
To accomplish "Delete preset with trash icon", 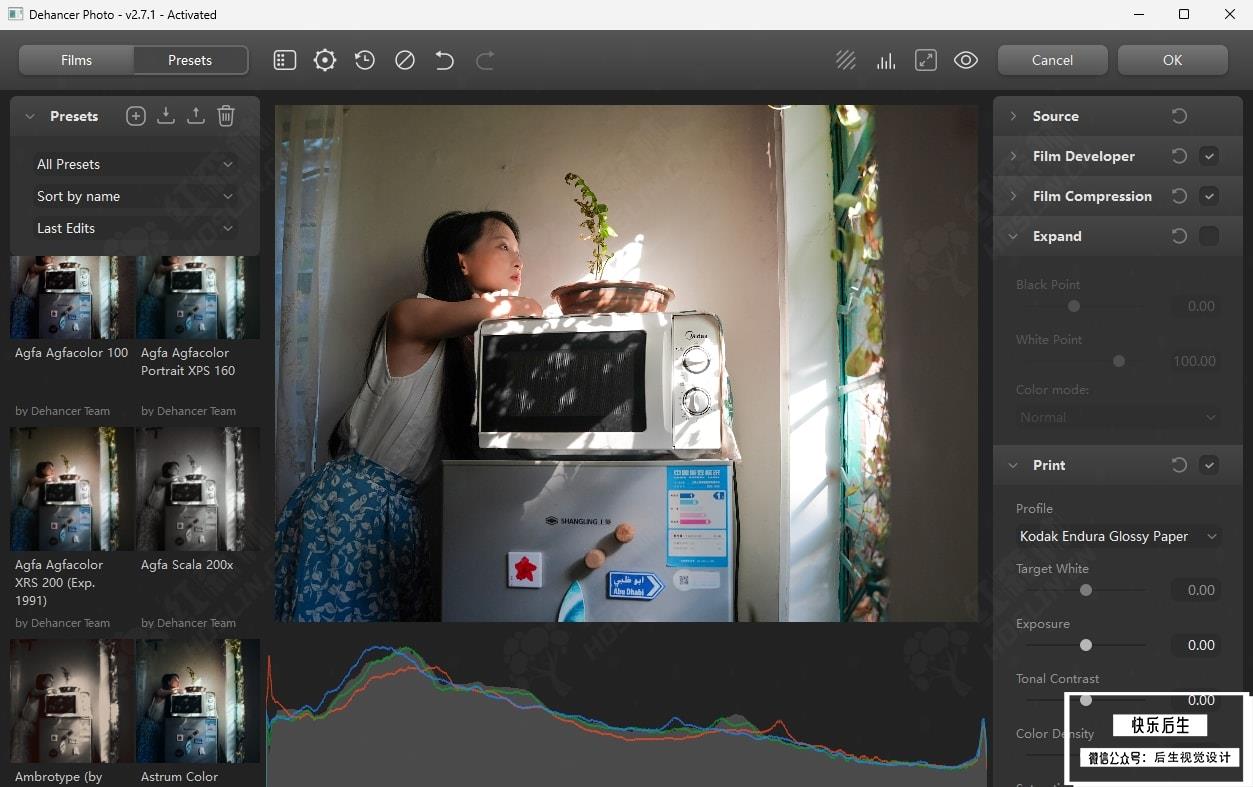I will (226, 116).
